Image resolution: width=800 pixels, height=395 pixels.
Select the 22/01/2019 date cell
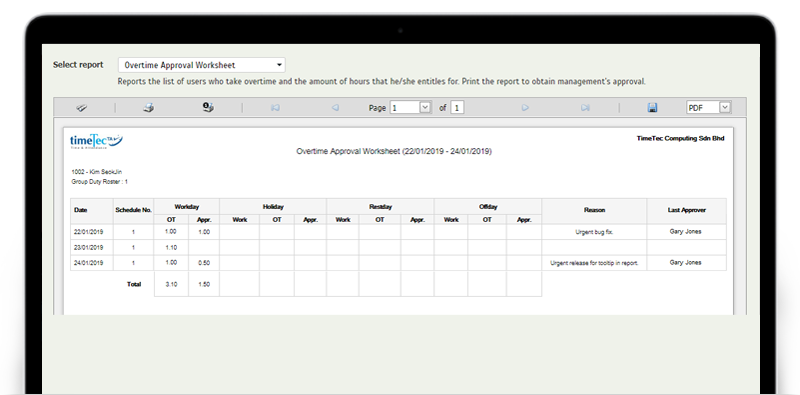tap(89, 232)
